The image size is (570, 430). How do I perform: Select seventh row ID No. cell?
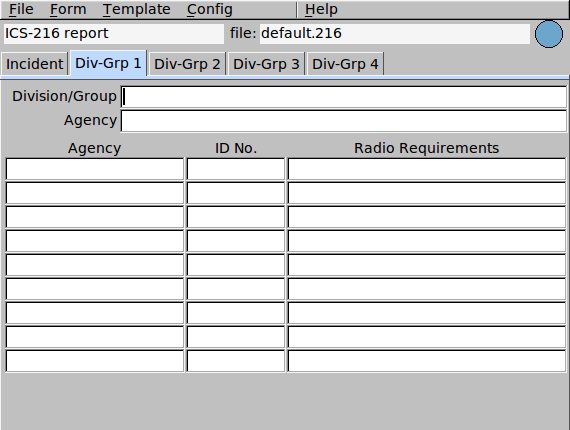click(236, 313)
